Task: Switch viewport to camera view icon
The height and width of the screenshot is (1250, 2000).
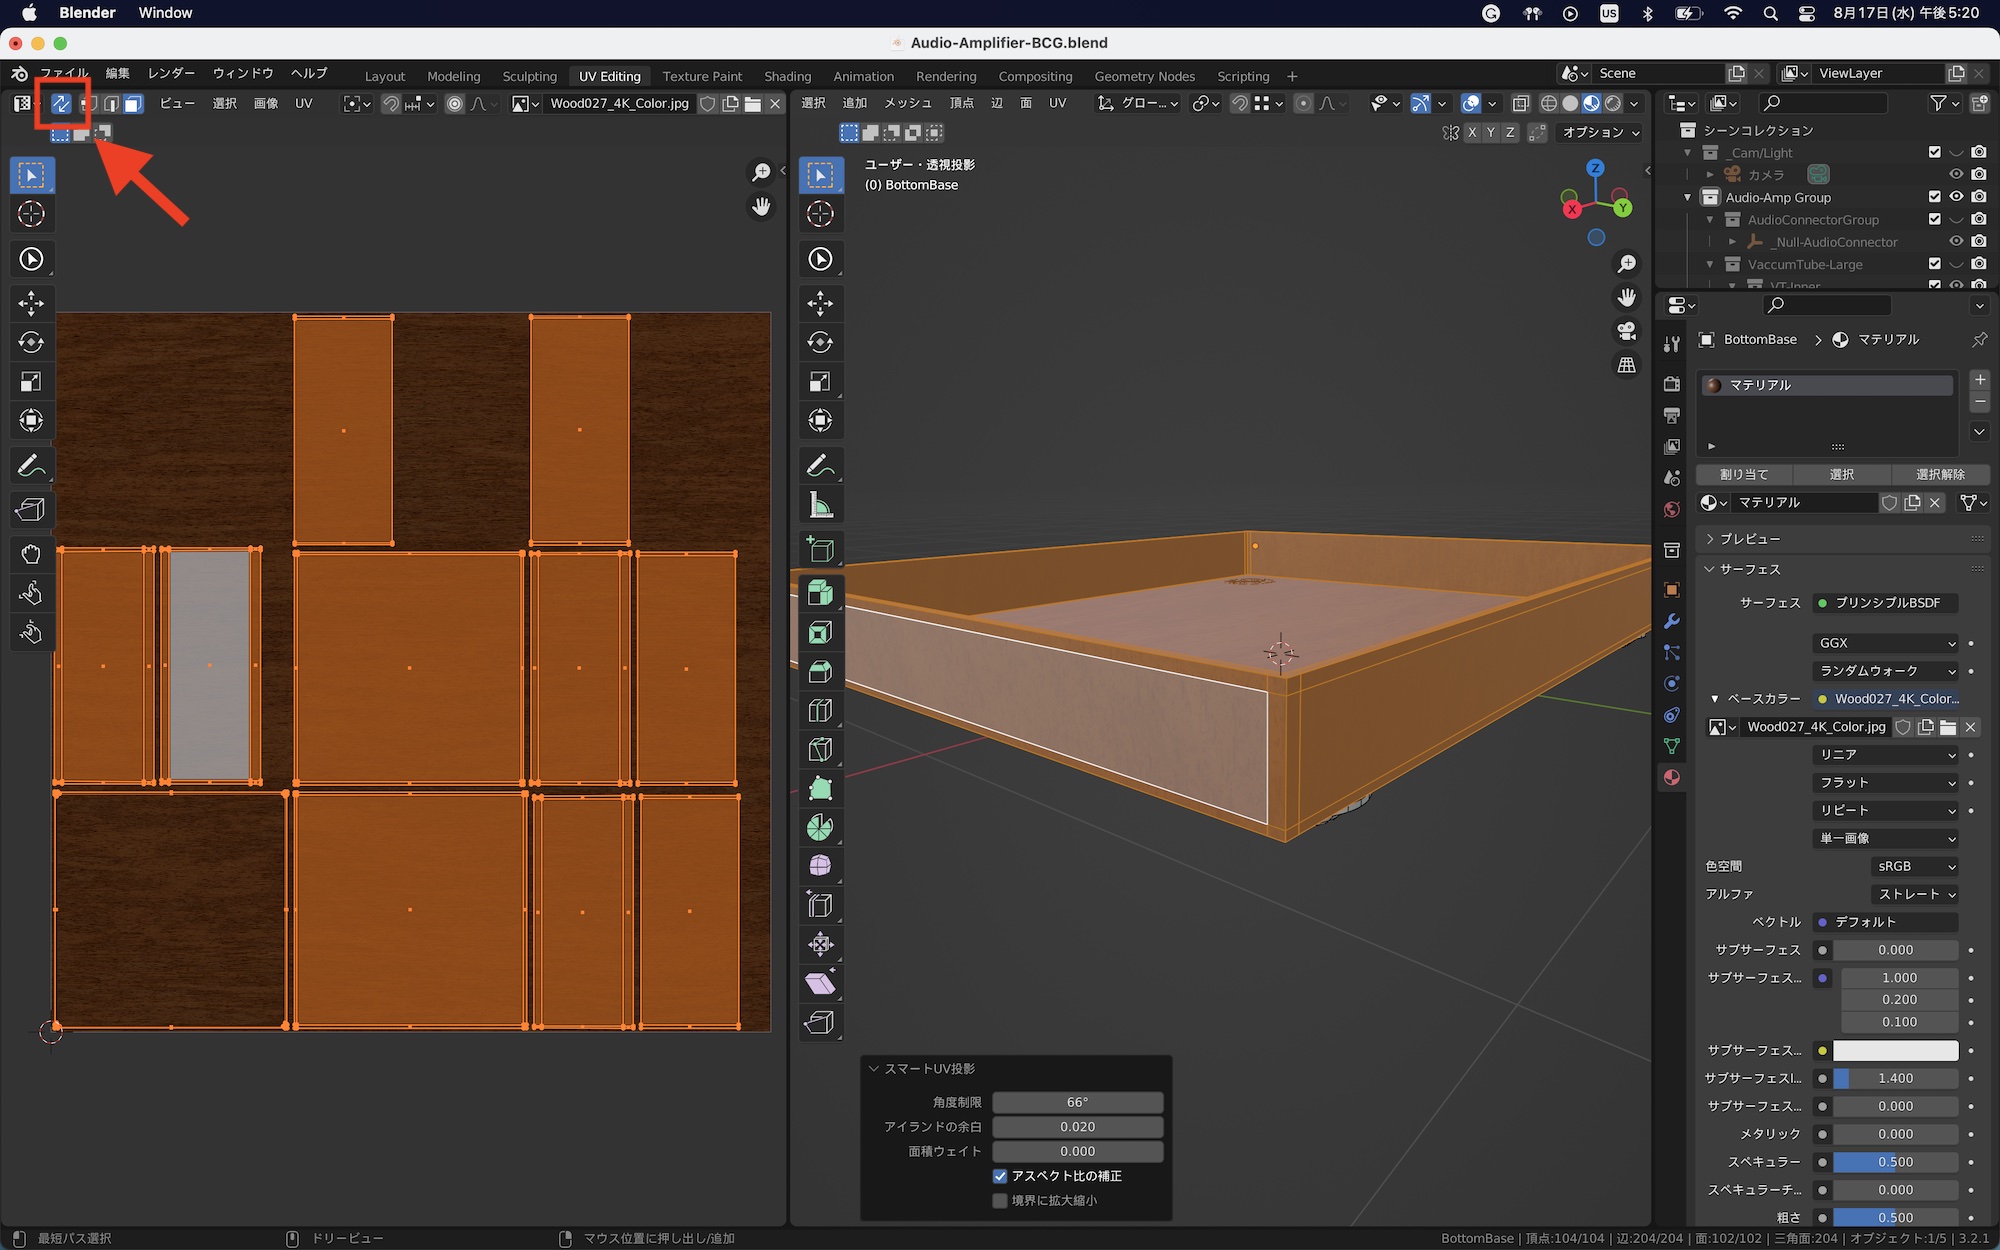Action: (x=1627, y=331)
